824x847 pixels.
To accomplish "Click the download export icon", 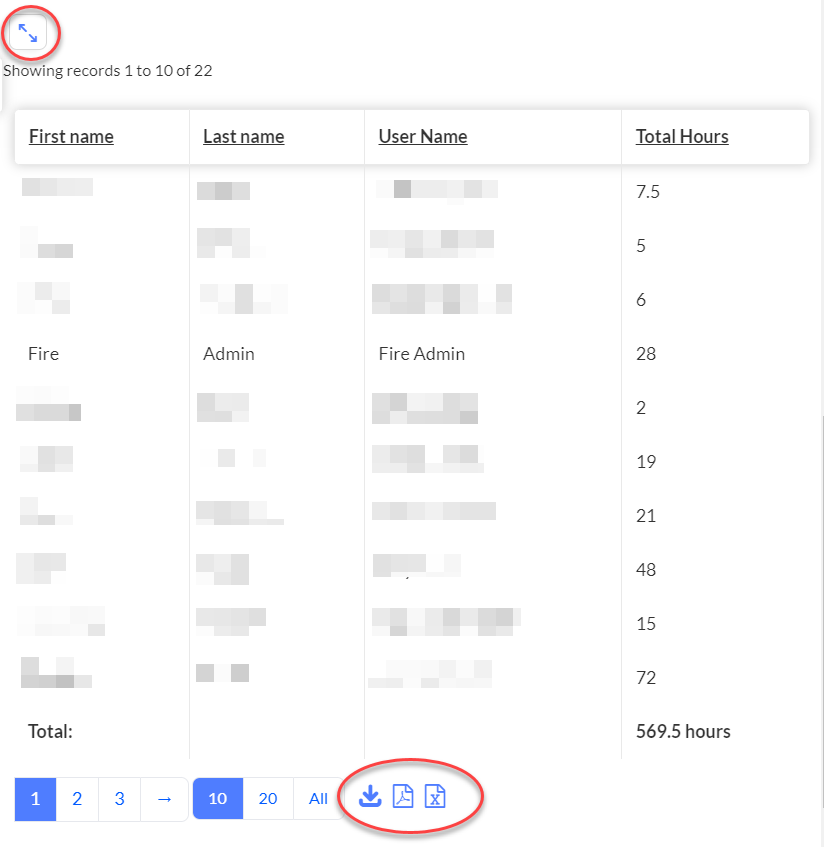I will pyautogui.click(x=370, y=797).
